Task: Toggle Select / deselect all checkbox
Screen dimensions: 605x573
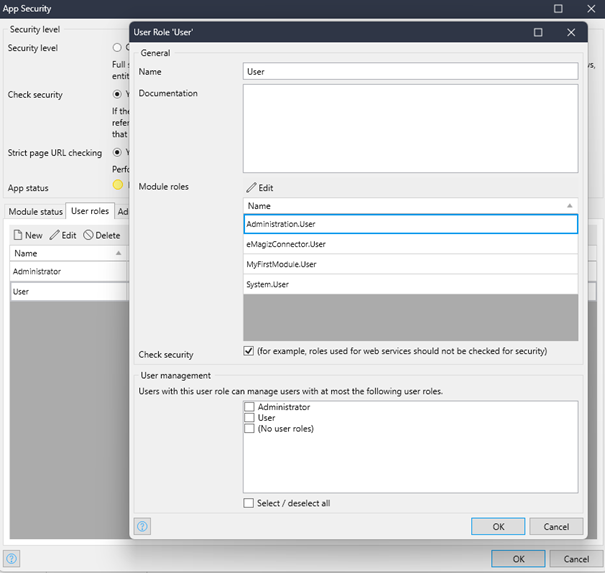Action: pyautogui.click(x=248, y=503)
